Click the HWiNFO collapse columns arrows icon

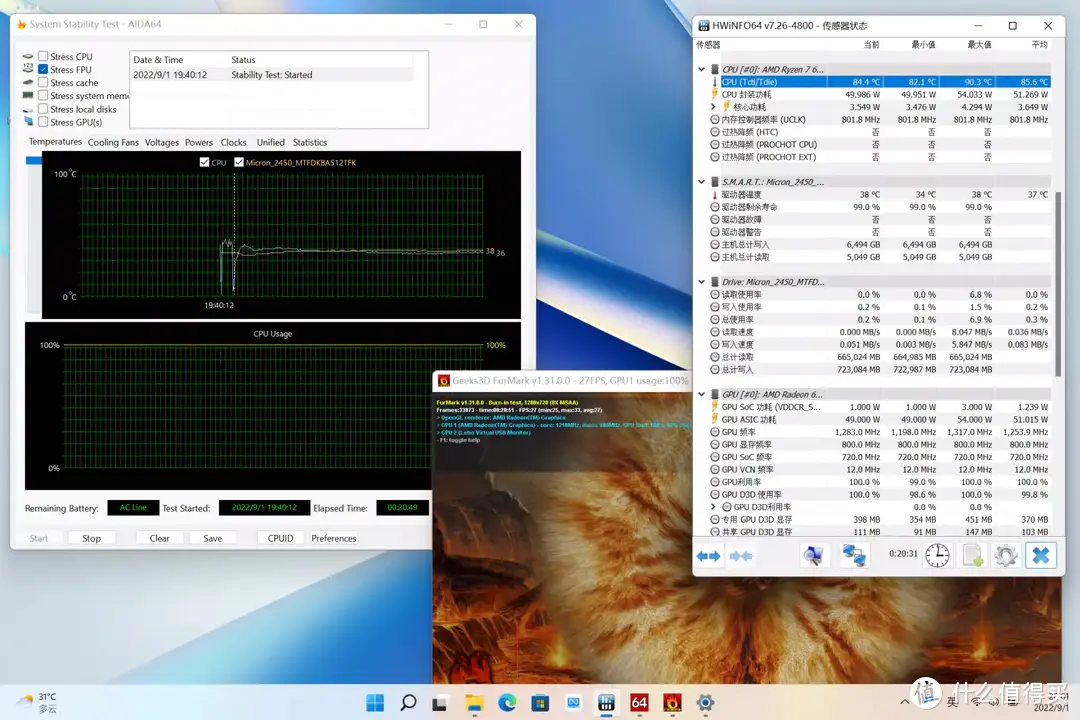tap(740, 555)
